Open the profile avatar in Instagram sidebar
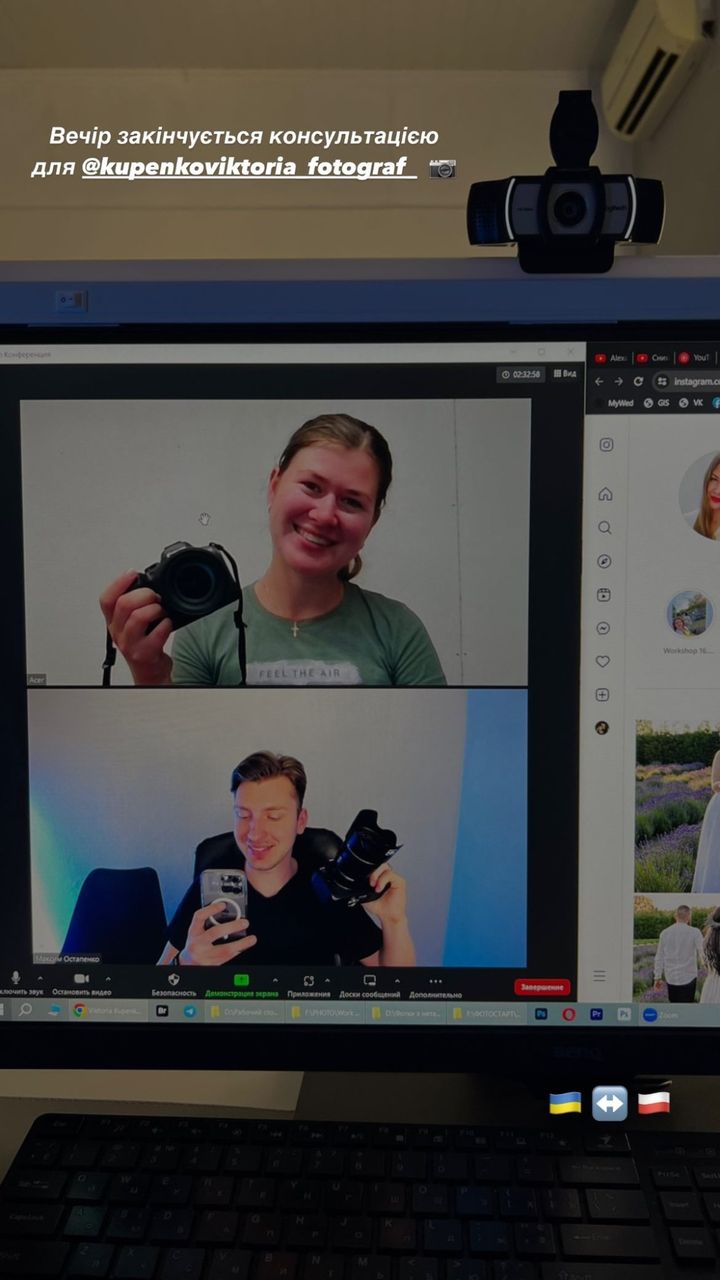The image size is (720, 1280). 602,727
